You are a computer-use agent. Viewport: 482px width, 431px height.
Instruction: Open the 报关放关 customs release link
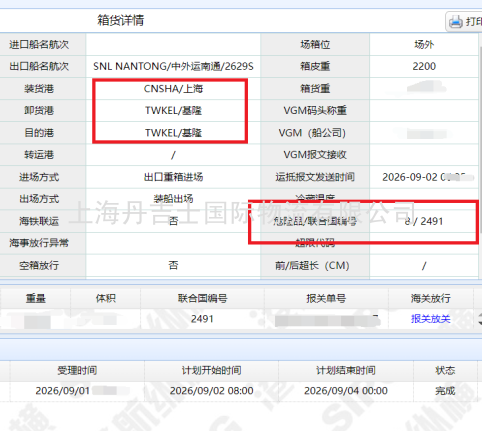430,319
